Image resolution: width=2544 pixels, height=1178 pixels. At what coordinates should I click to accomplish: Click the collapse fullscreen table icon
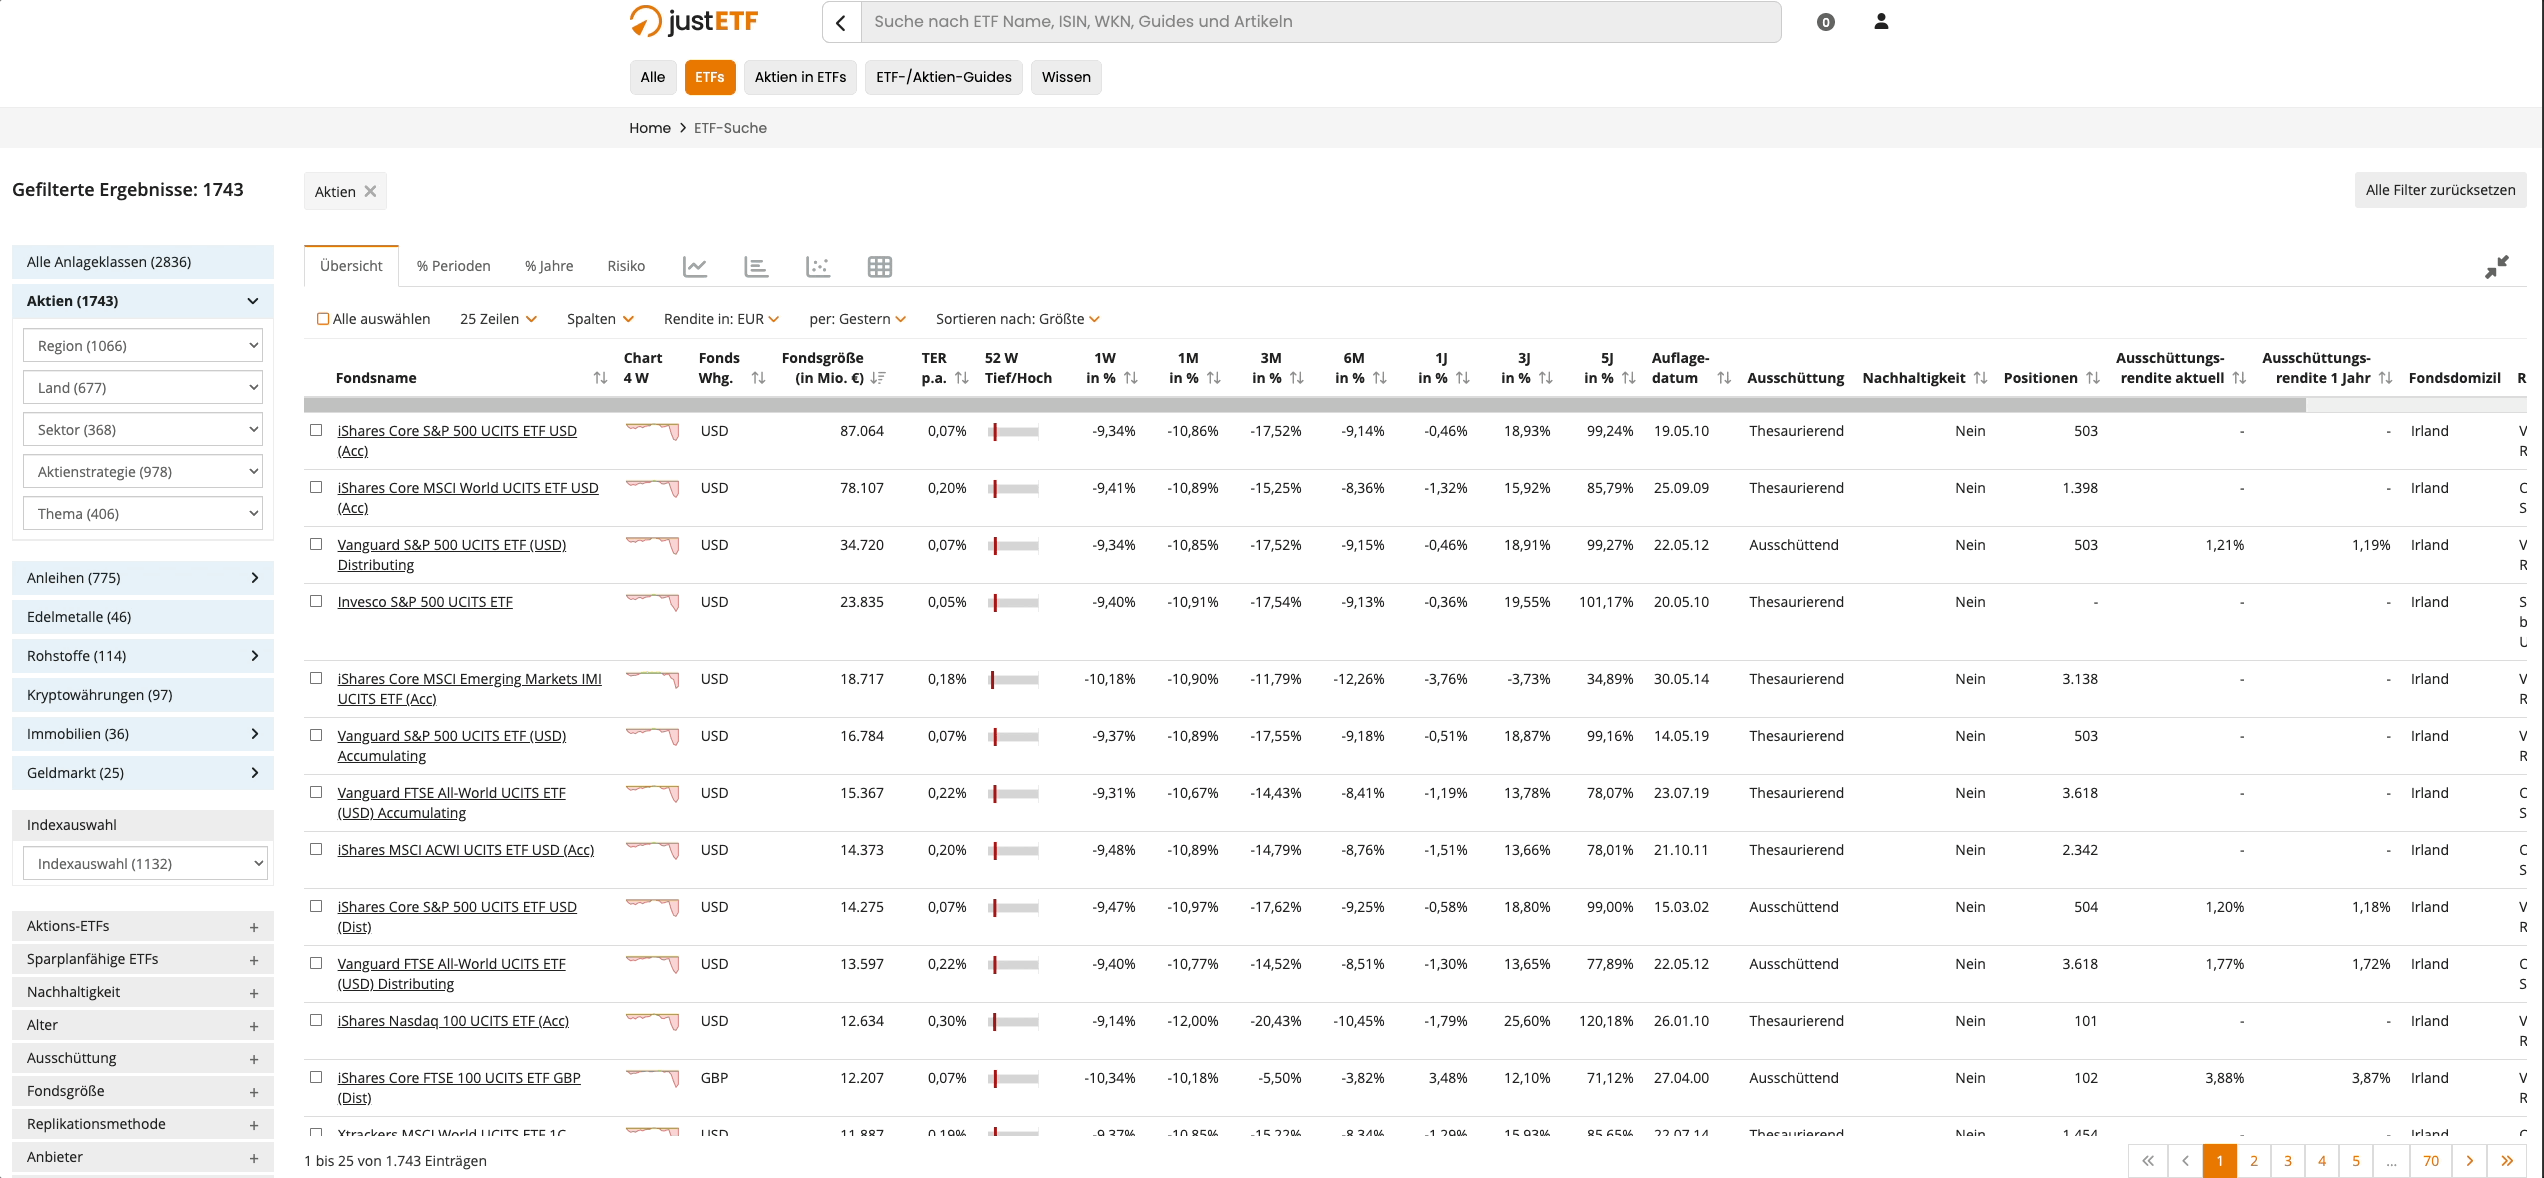(x=2496, y=267)
